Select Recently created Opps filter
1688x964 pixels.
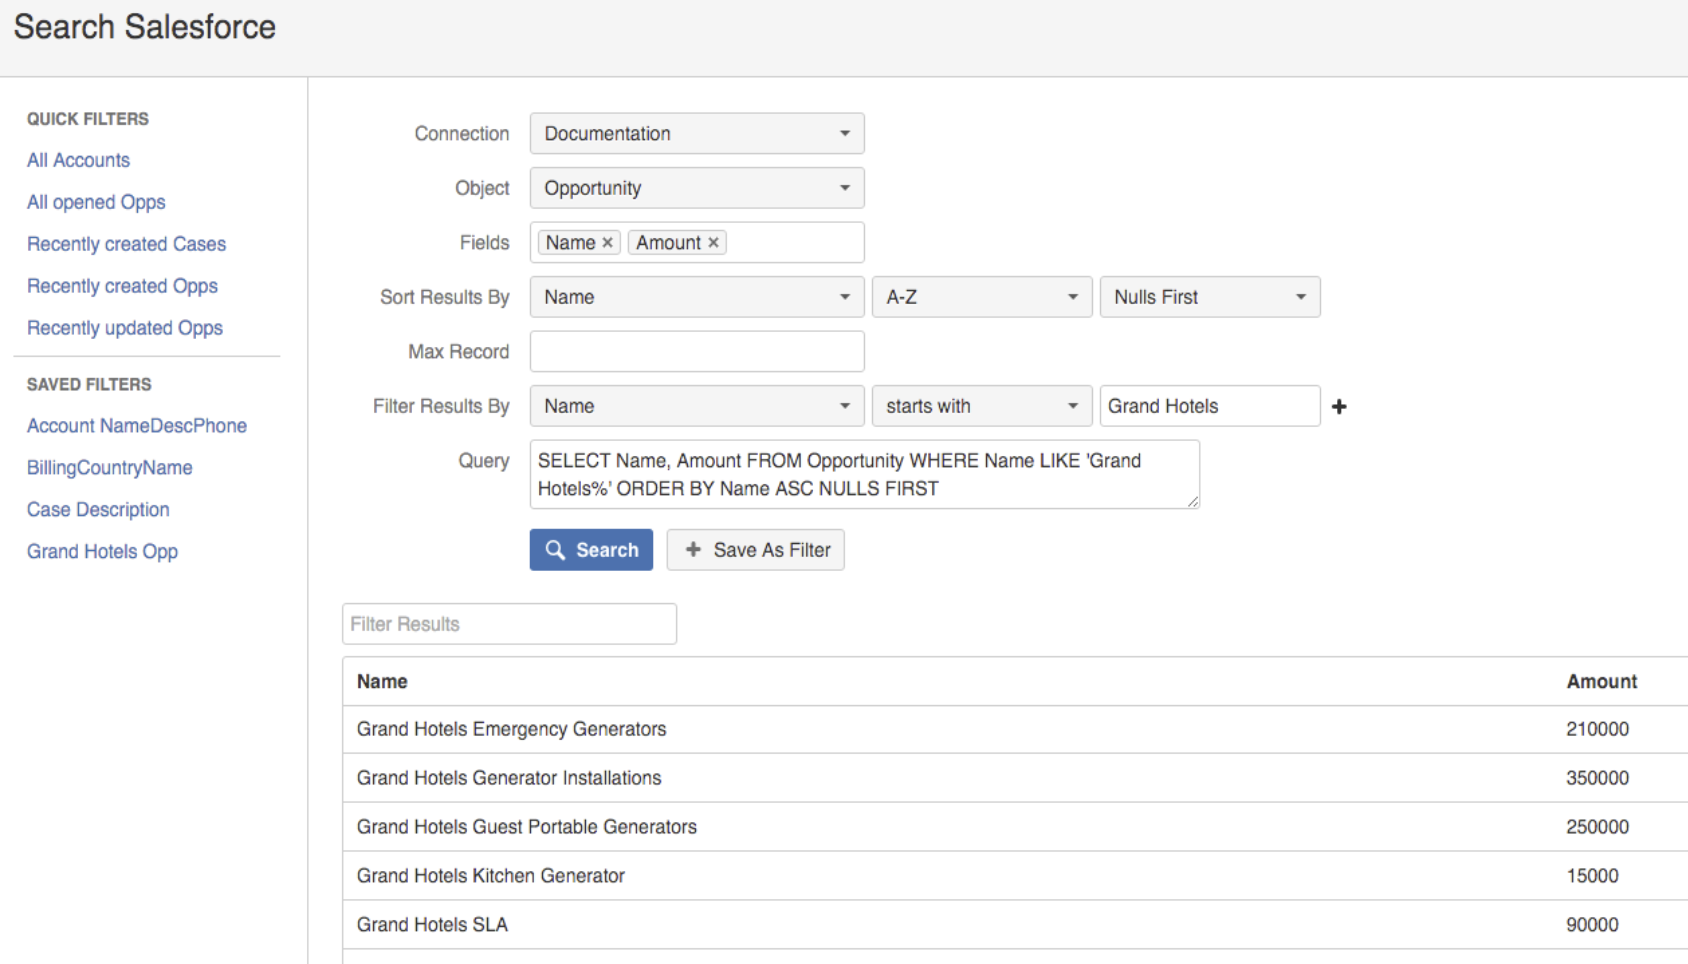click(x=122, y=286)
